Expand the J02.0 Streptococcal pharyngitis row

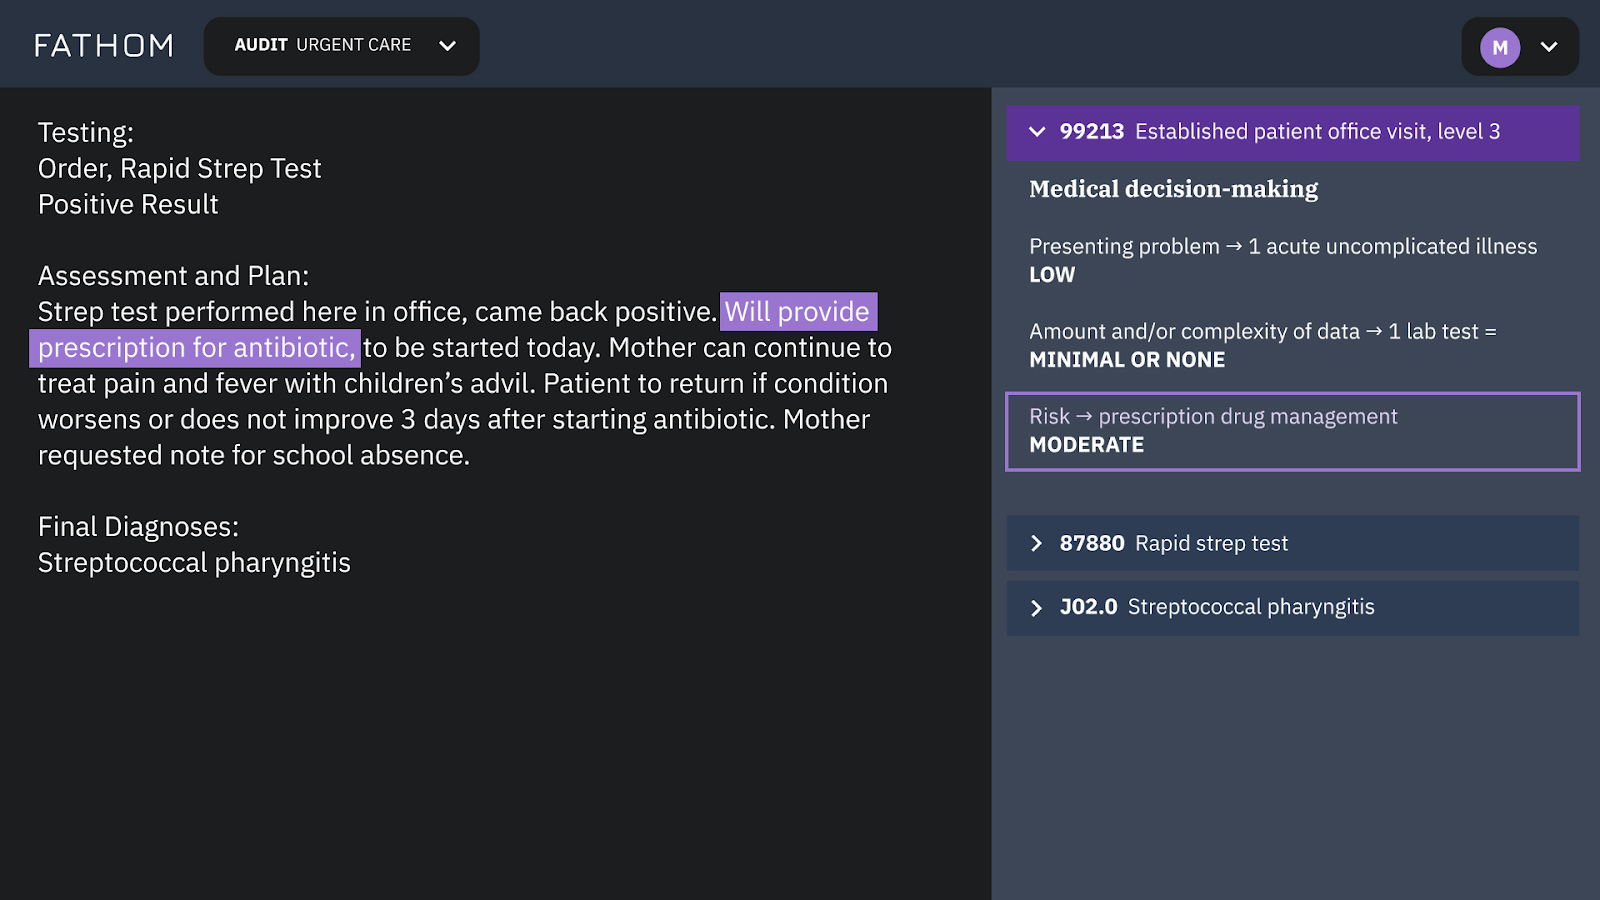[1292, 607]
